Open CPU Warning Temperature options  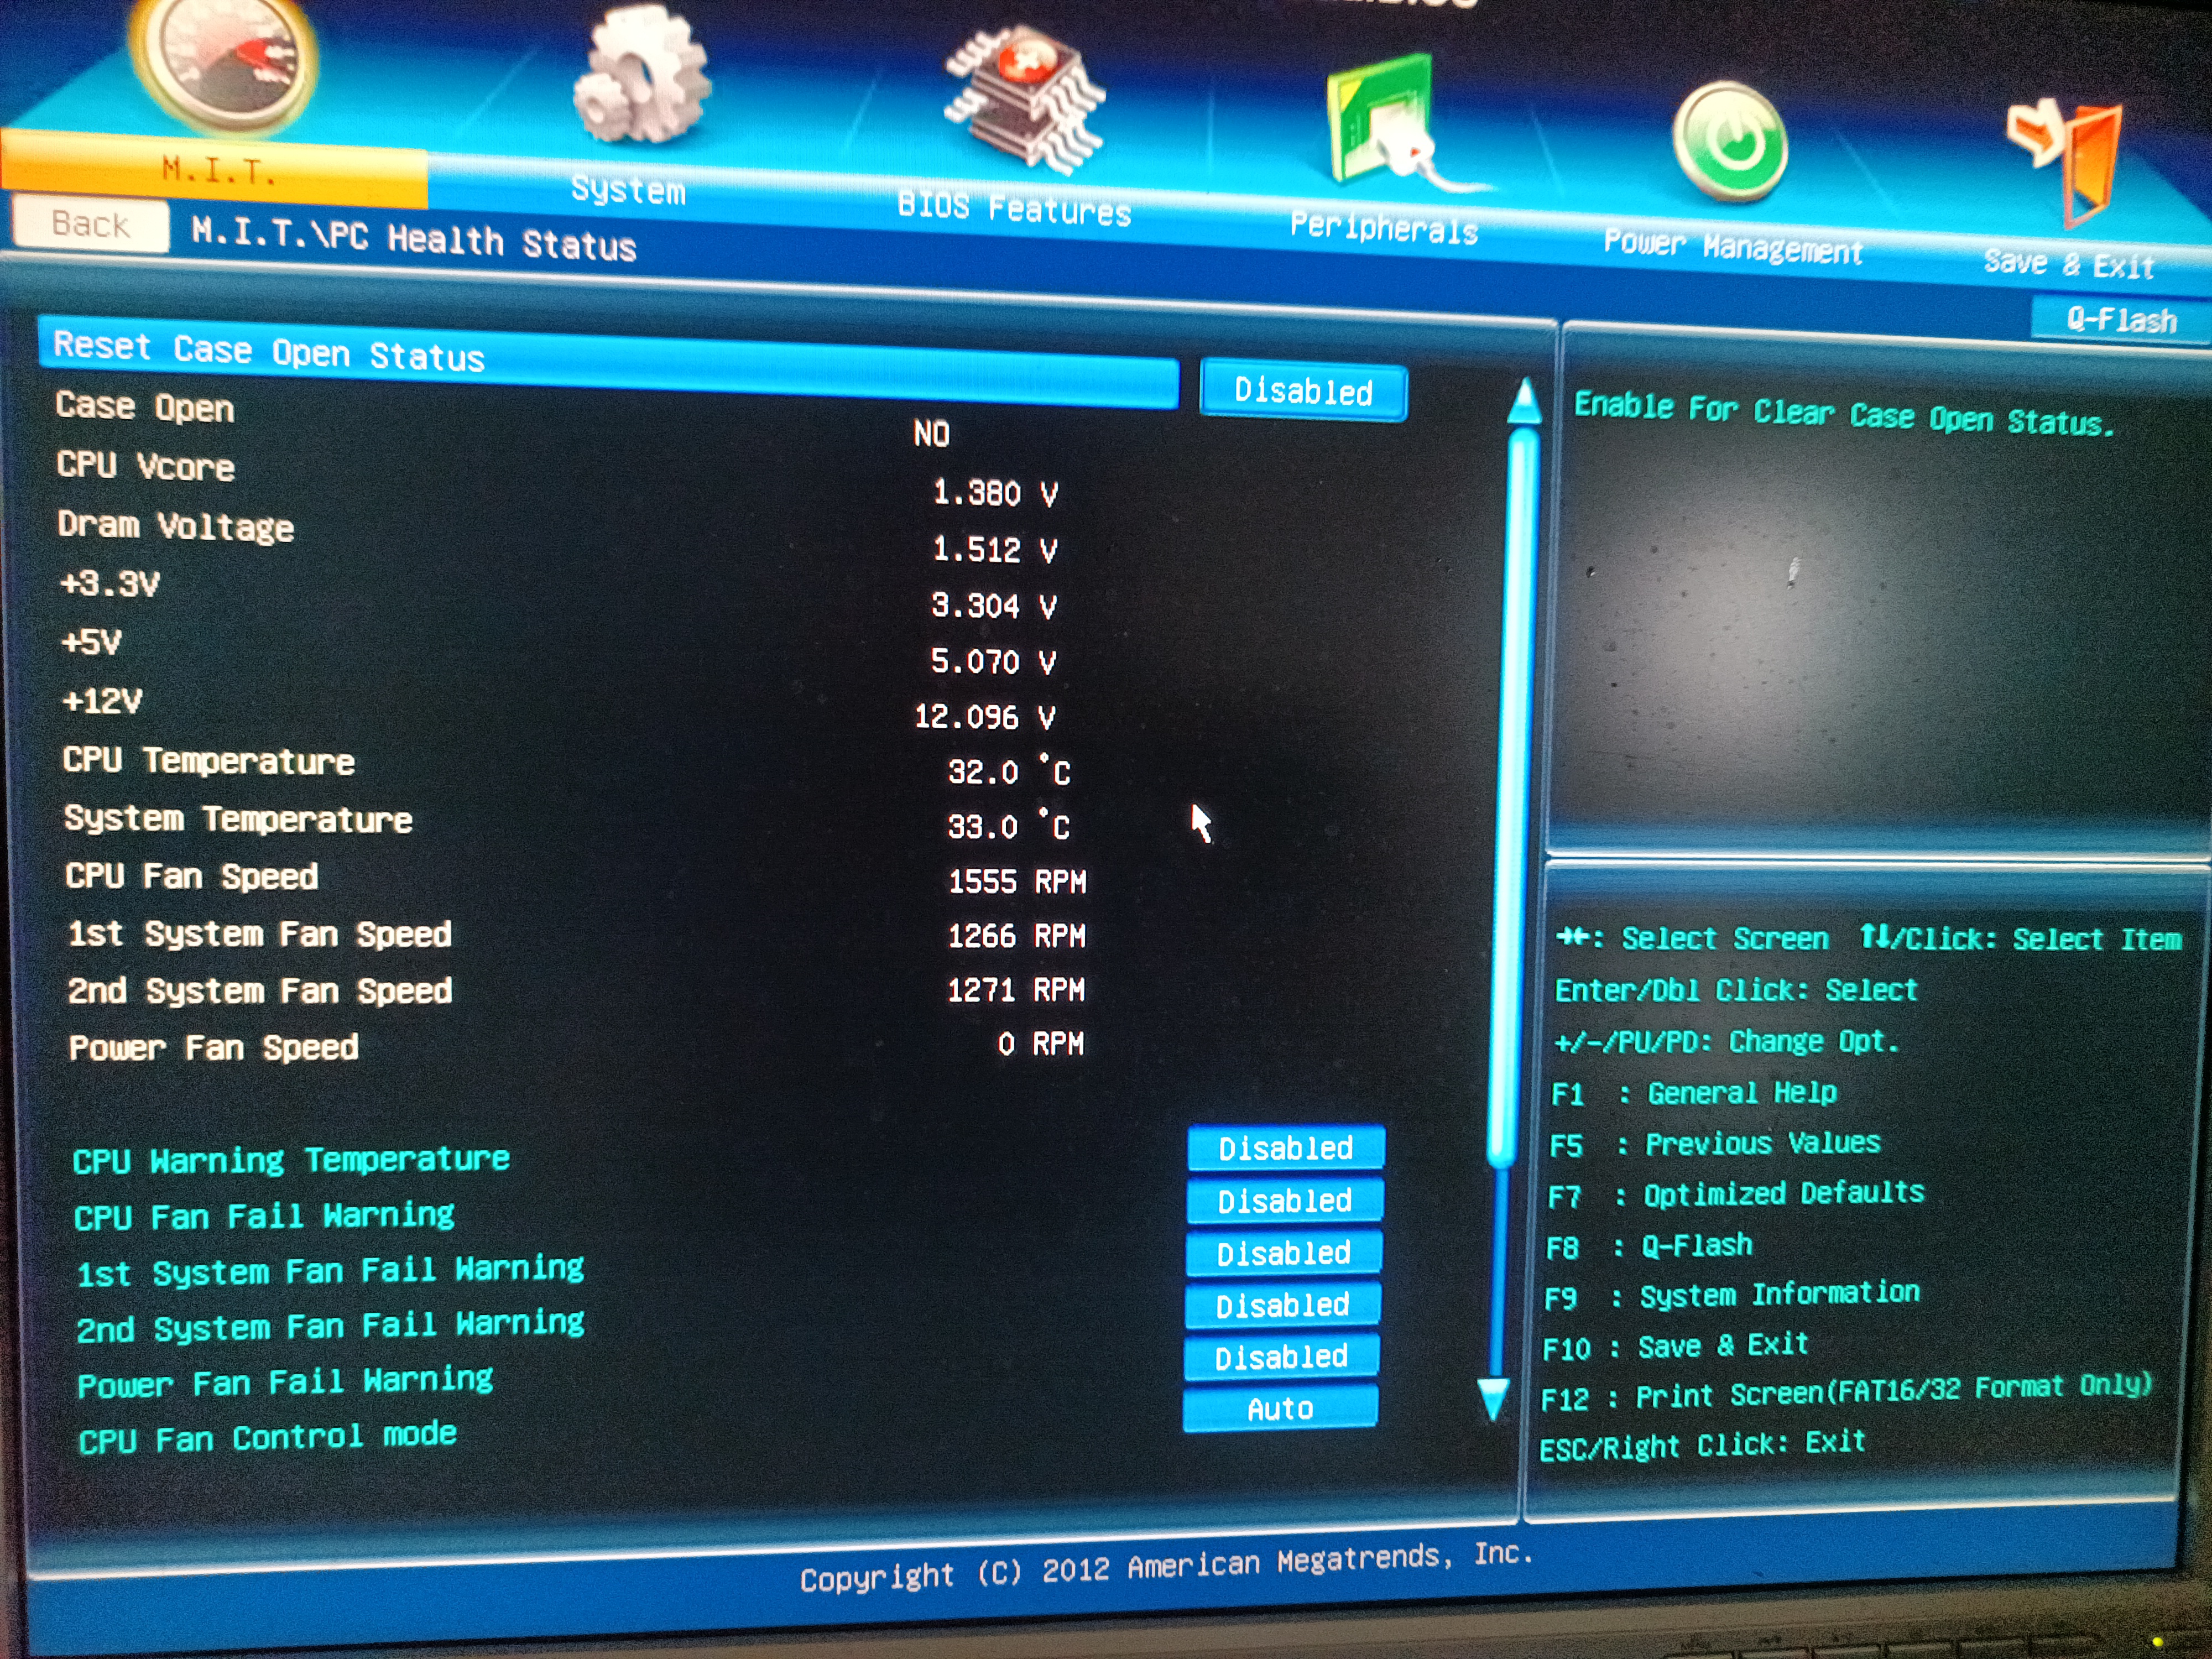(x=1286, y=1148)
